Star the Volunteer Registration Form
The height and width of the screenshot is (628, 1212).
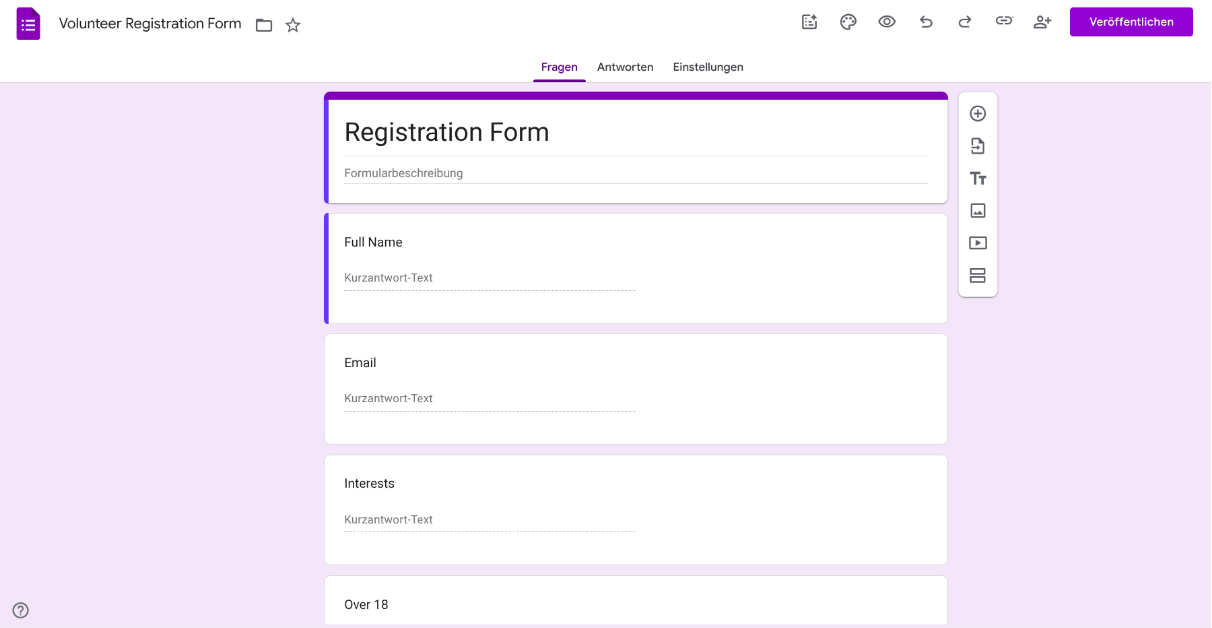coord(292,24)
